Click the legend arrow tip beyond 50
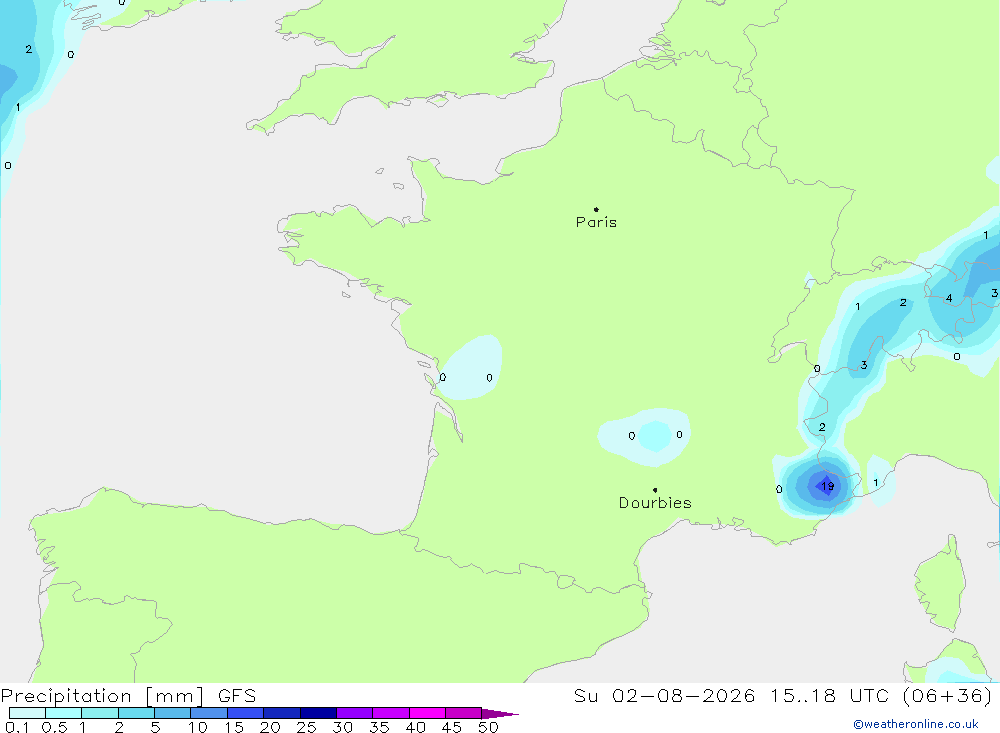Image resolution: width=1000 pixels, height=733 pixels. click(x=501, y=713)
